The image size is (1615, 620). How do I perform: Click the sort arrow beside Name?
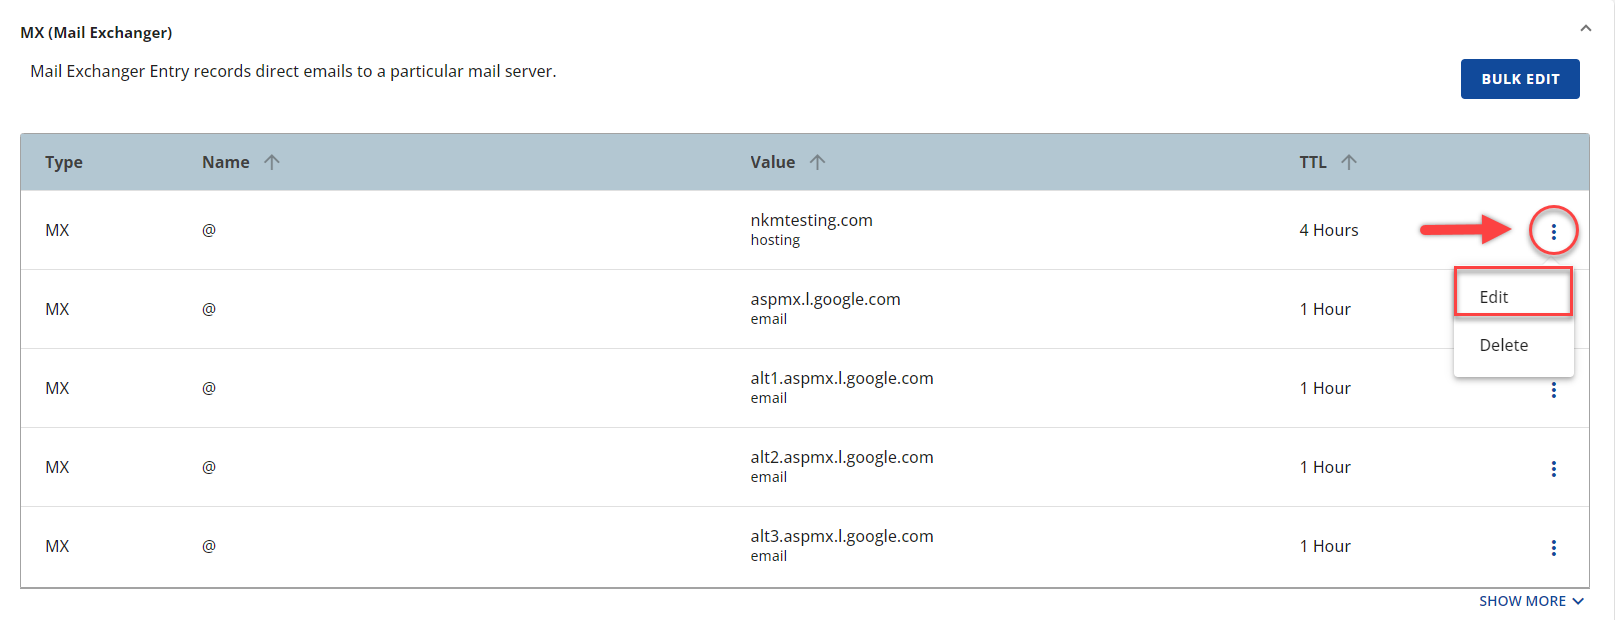click(272, 162)
